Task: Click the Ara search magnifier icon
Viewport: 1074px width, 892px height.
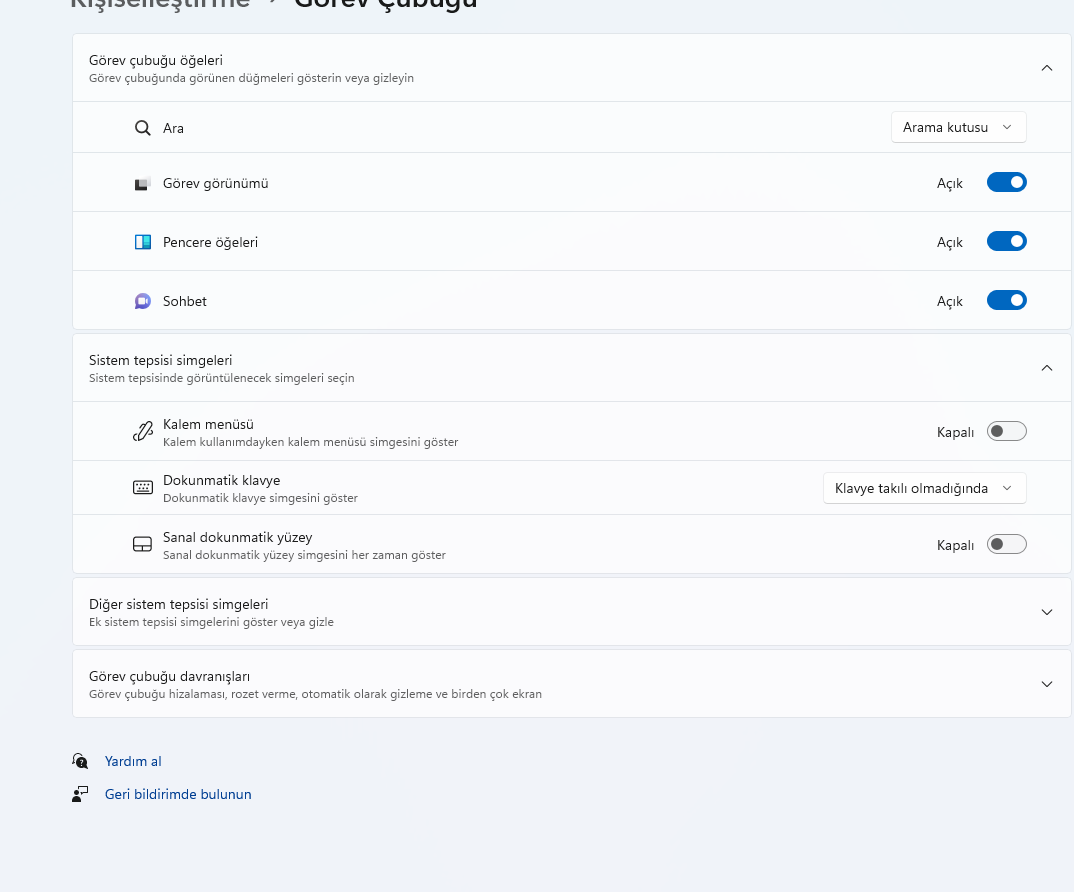Action: (x=142, y=128)
